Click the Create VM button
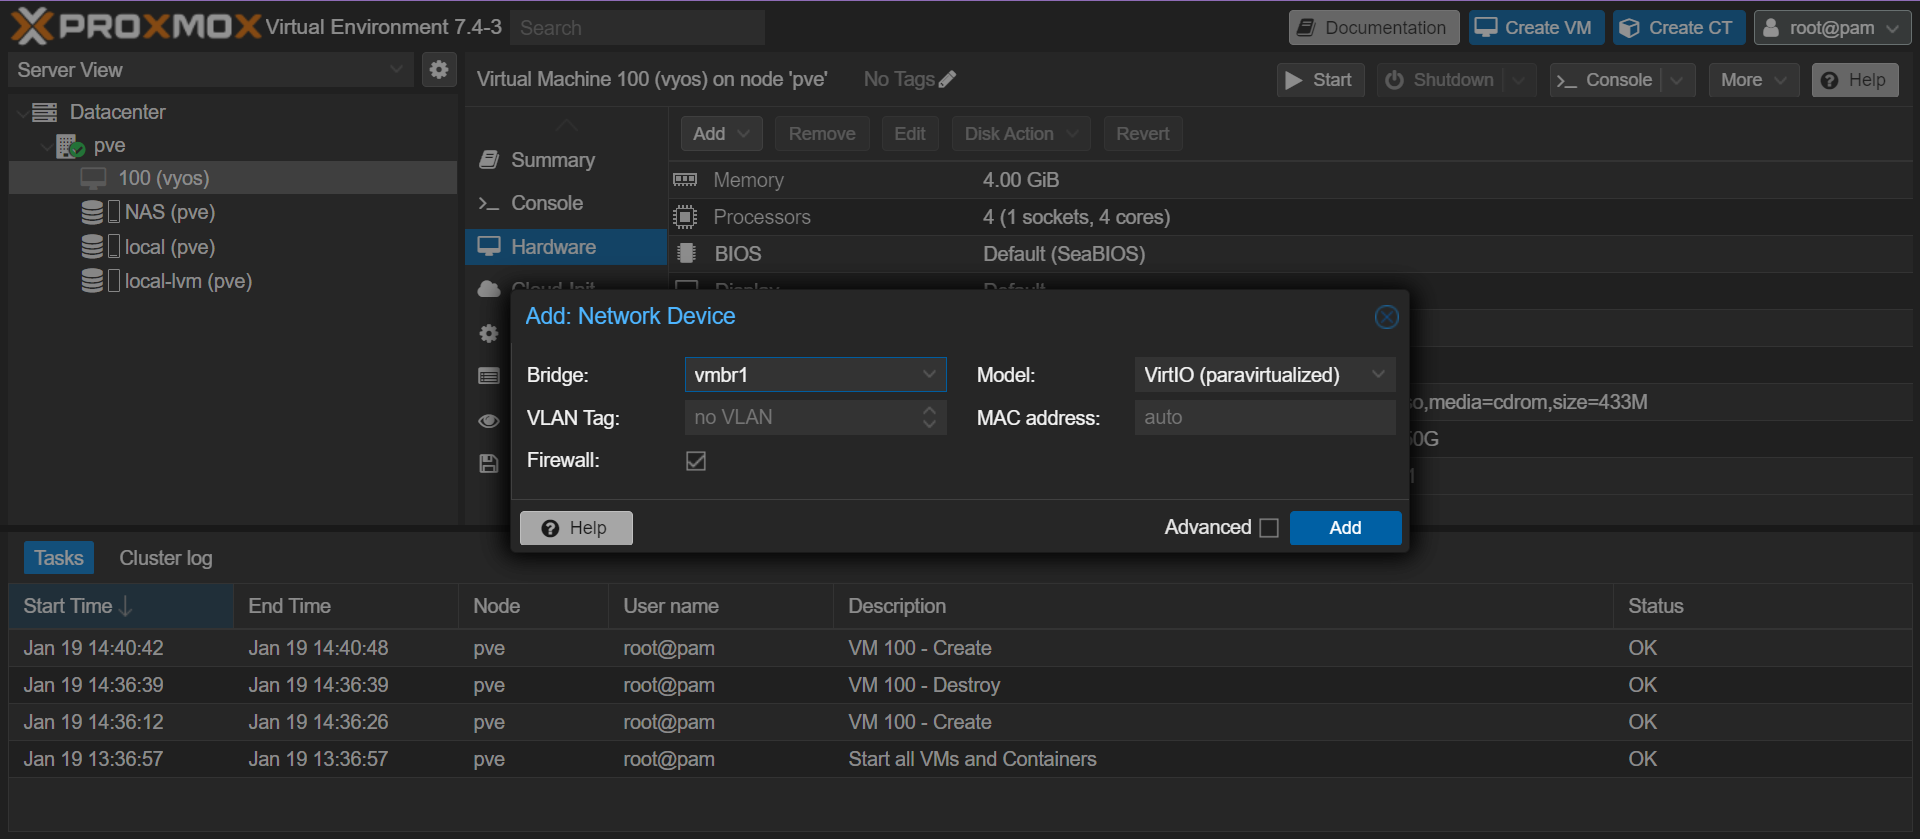The width and height of the screenshot is (1920, 839). click(1536, 28)
